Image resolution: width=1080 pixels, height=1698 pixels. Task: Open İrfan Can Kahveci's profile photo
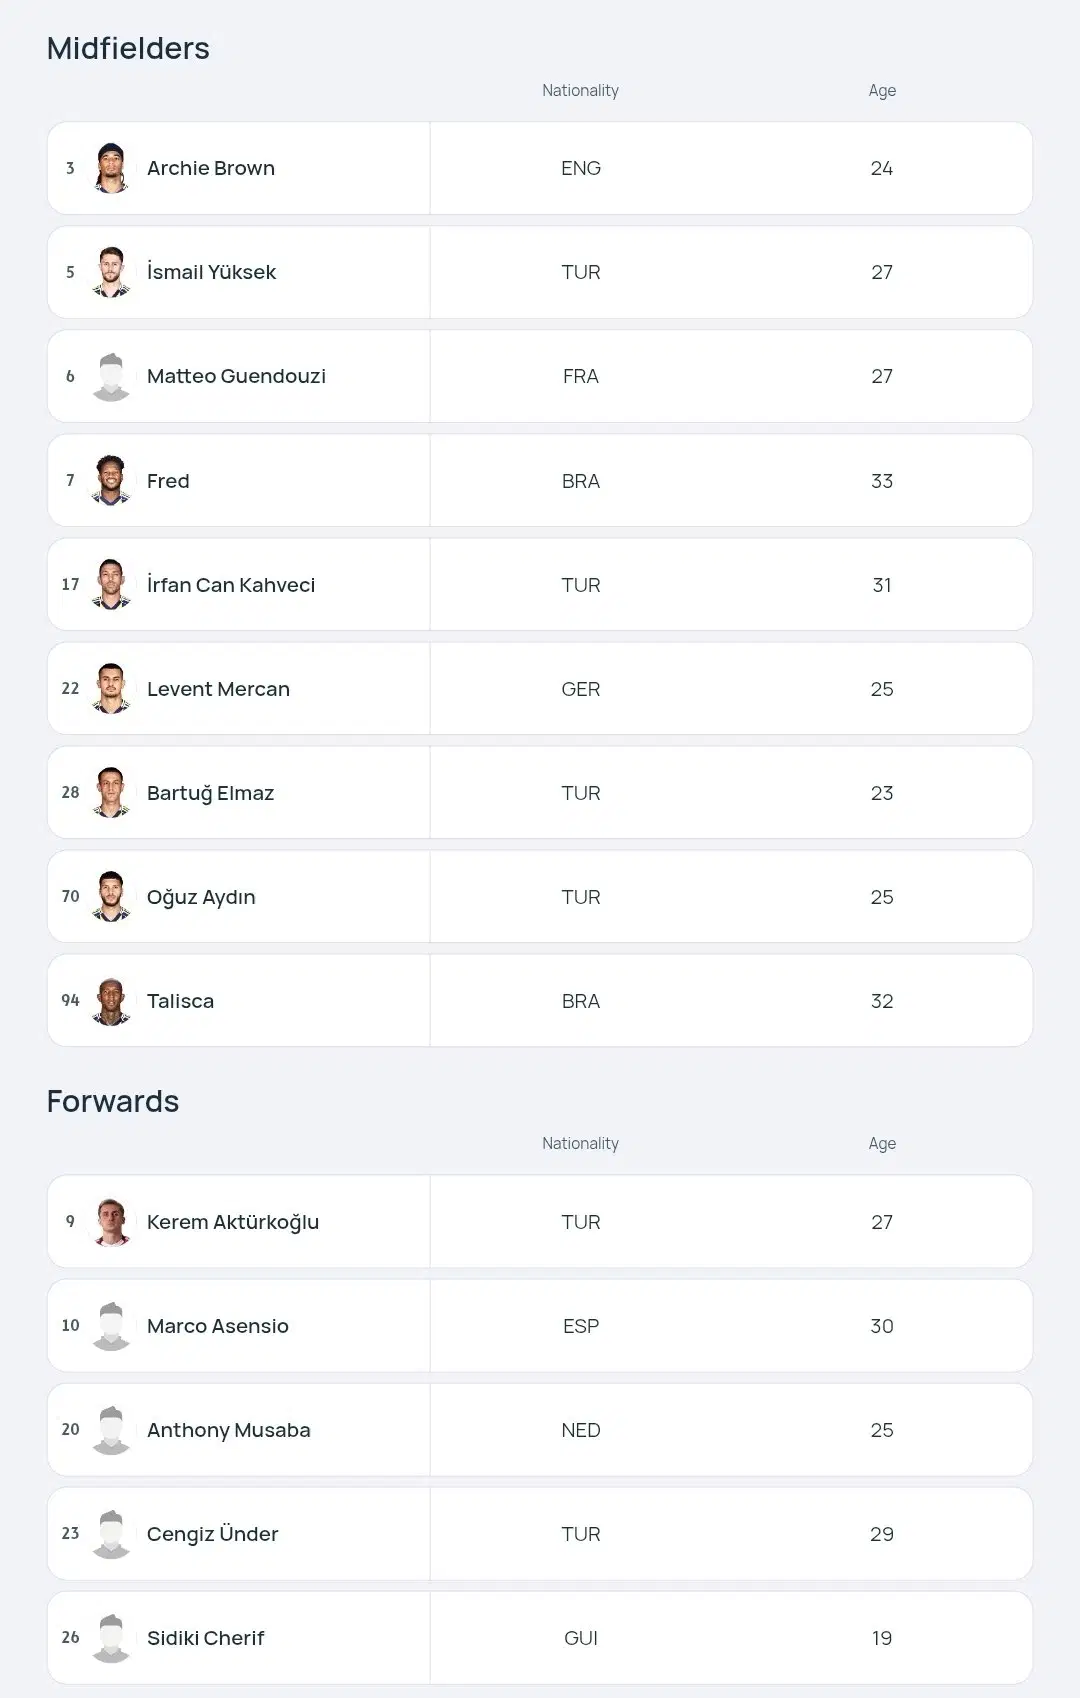[x=111, y=584]
